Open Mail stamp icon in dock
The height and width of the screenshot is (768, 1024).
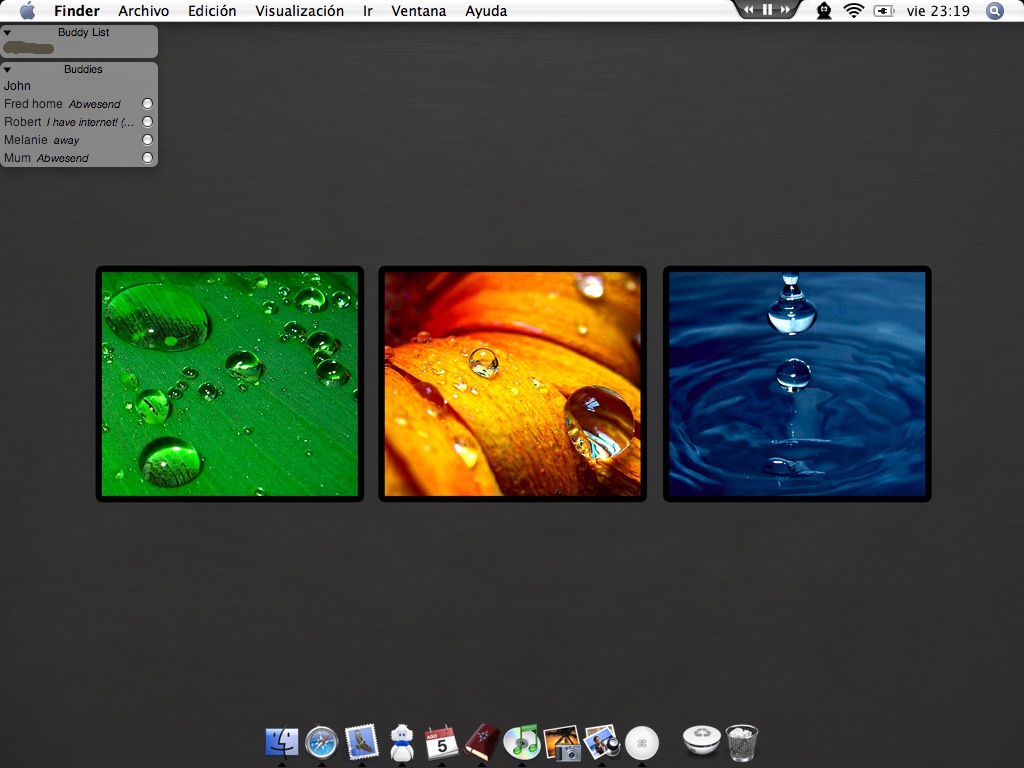pos(362,742)
